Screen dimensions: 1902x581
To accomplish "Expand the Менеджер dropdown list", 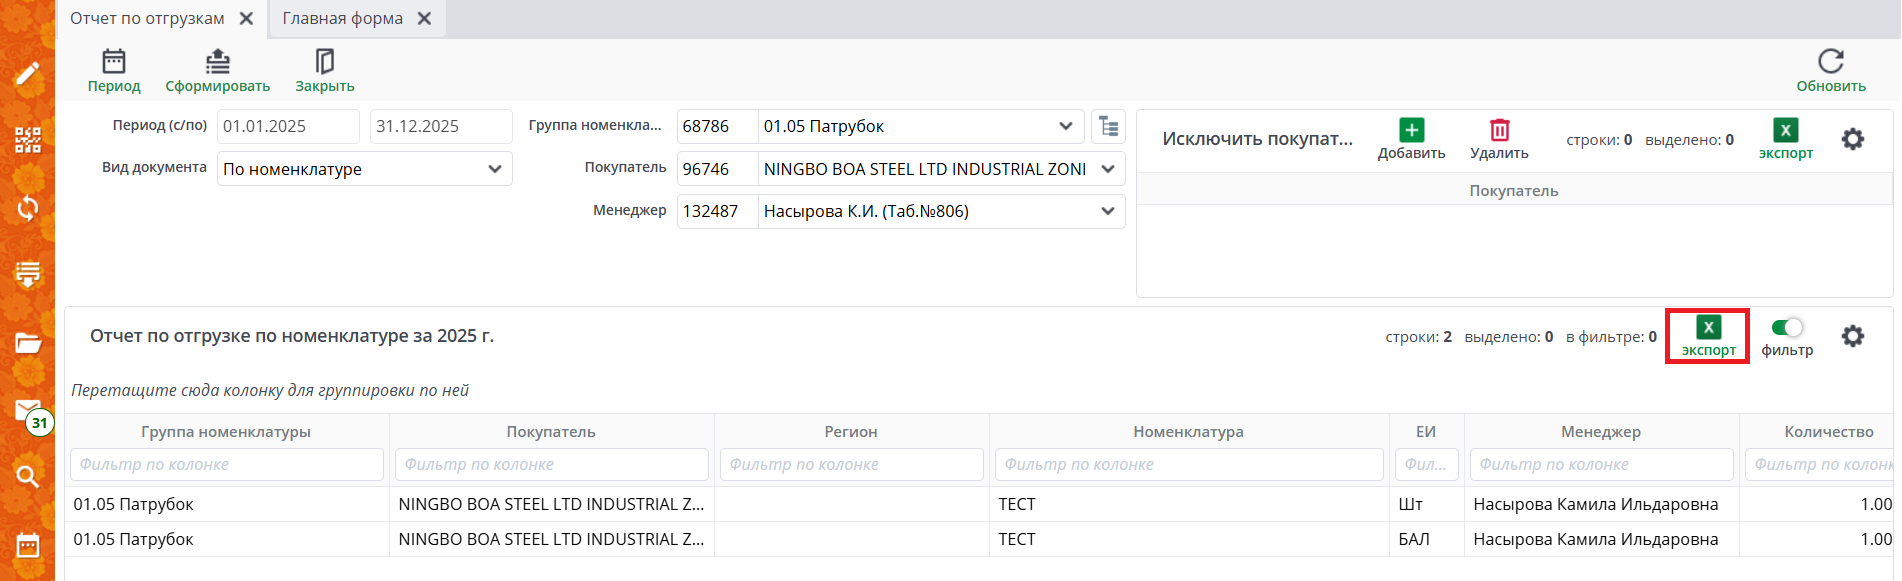I will click(x=1108, y=211).
